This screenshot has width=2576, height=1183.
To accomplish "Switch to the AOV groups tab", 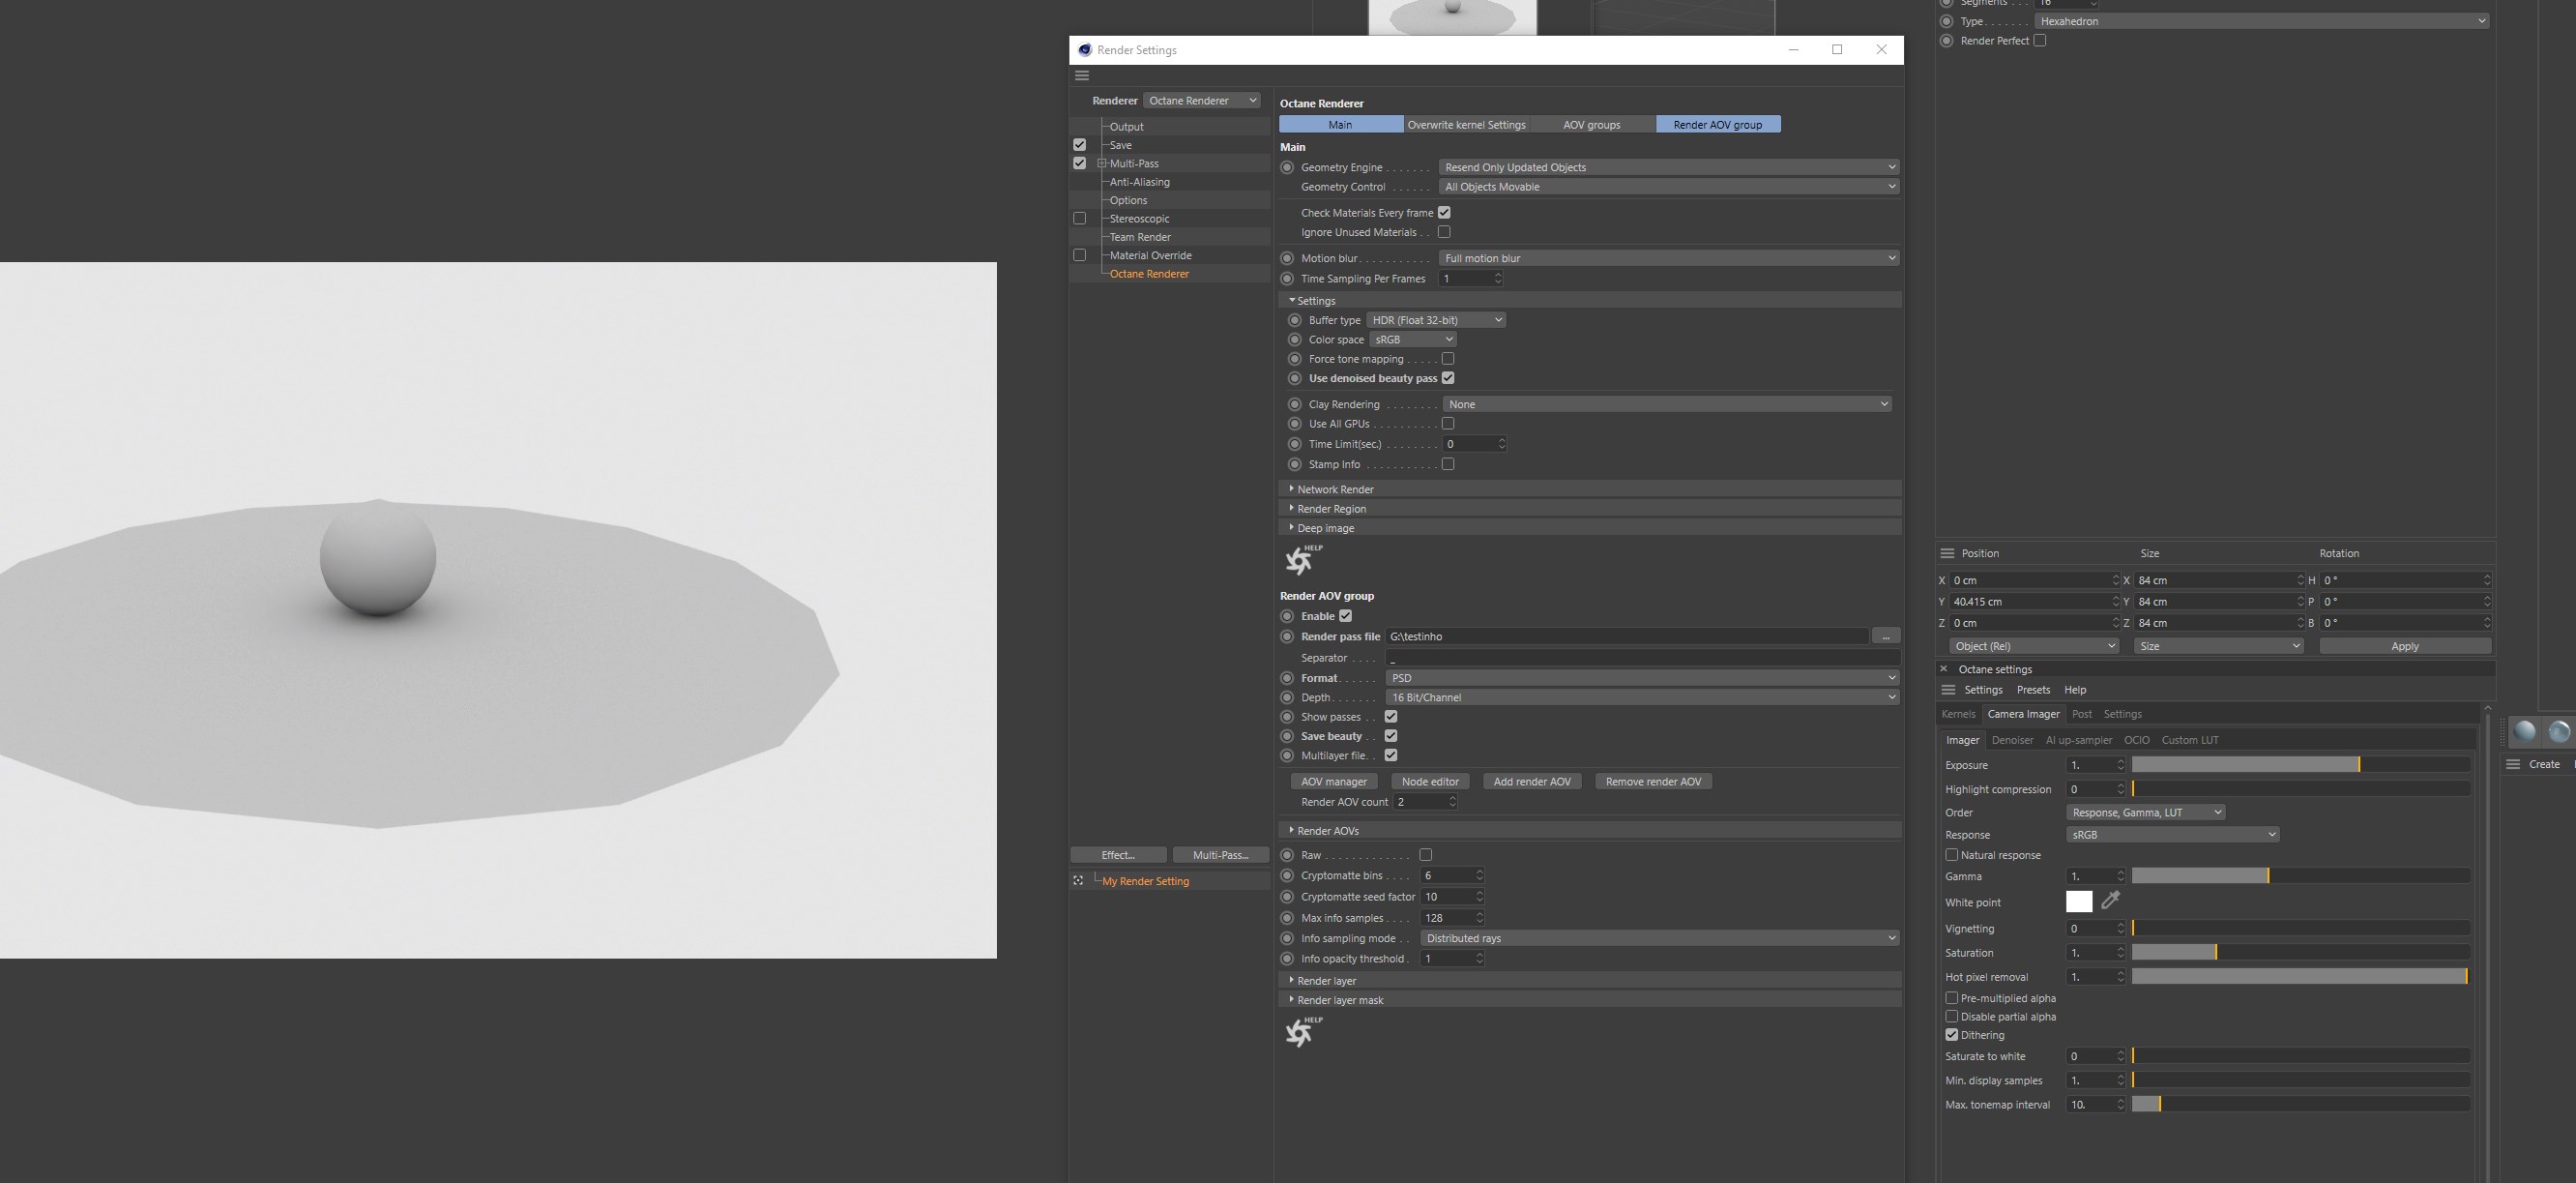I will pyautogui.click(x=1591, y=125).
